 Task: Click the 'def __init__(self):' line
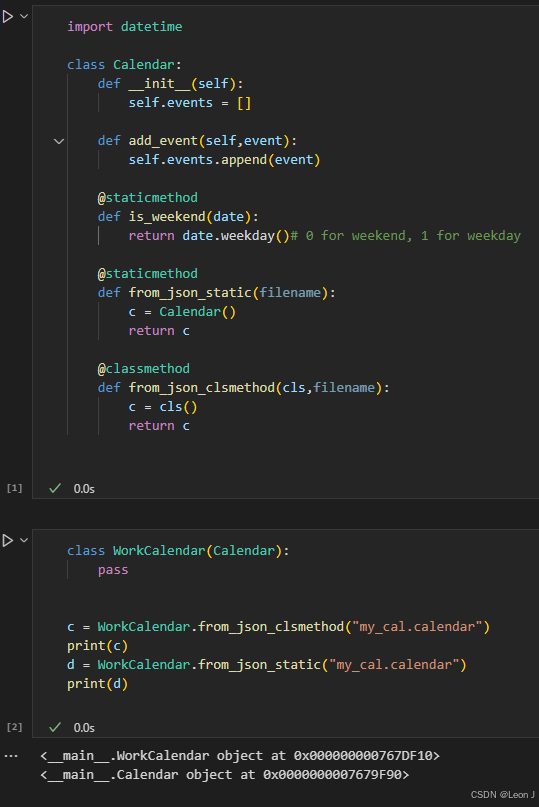170,84
